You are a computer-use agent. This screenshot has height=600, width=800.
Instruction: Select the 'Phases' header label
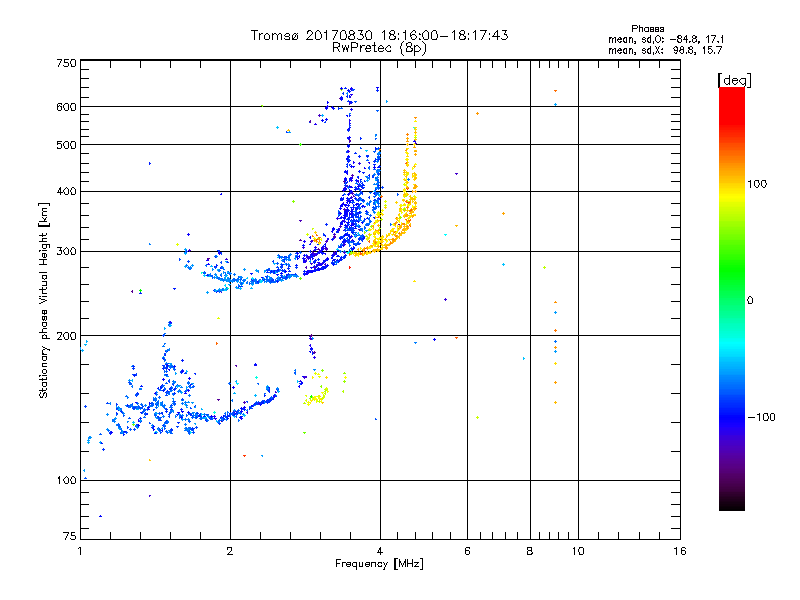[x=647, y=29]
